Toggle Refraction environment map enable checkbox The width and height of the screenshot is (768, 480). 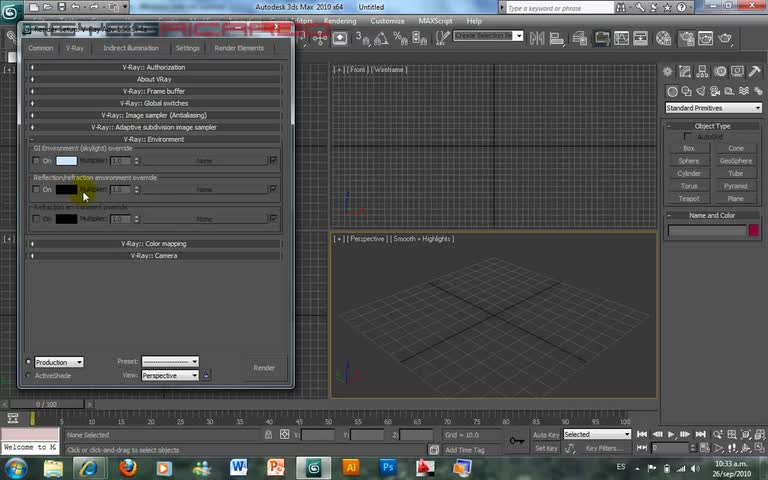click(273, 218)
